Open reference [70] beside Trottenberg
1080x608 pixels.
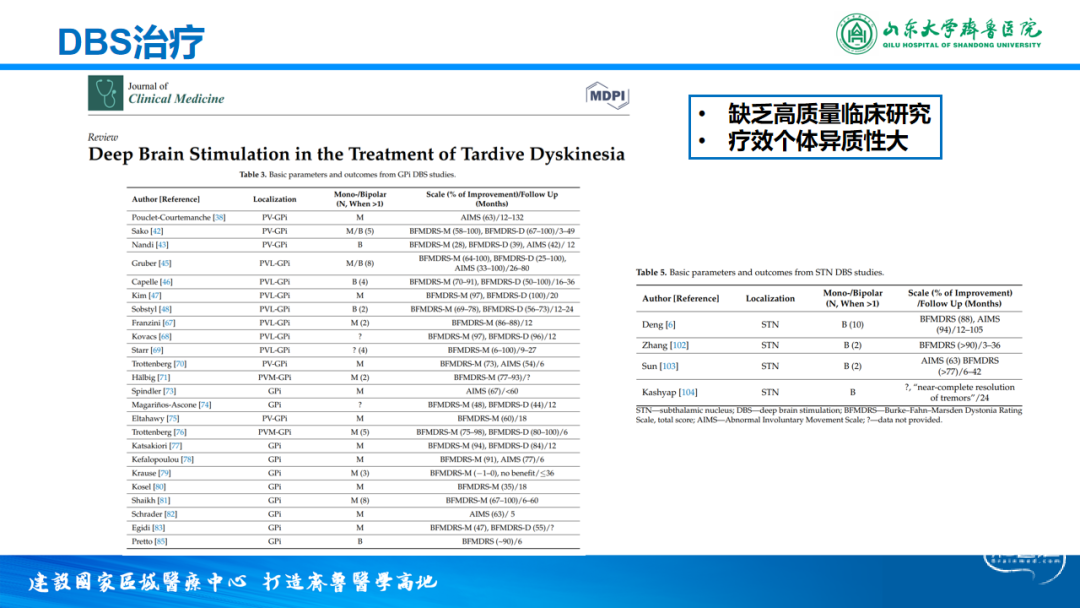[x=180, y=364]
